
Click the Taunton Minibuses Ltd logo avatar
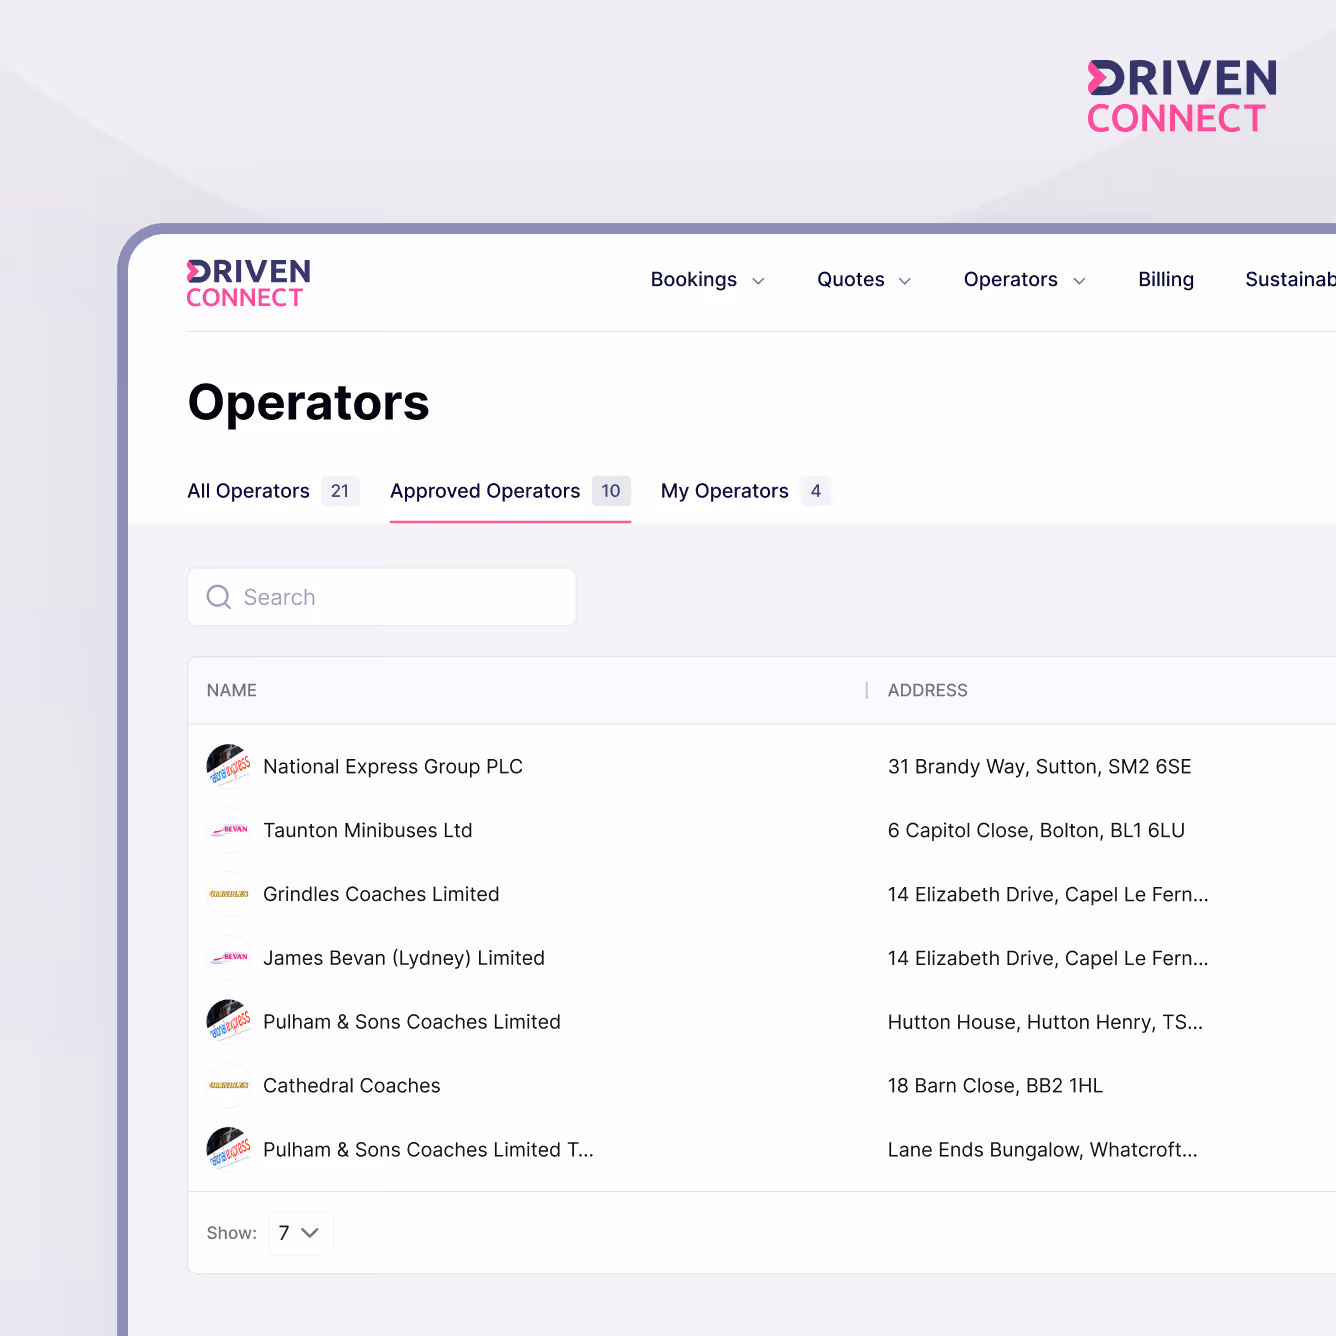pos(229,830)
